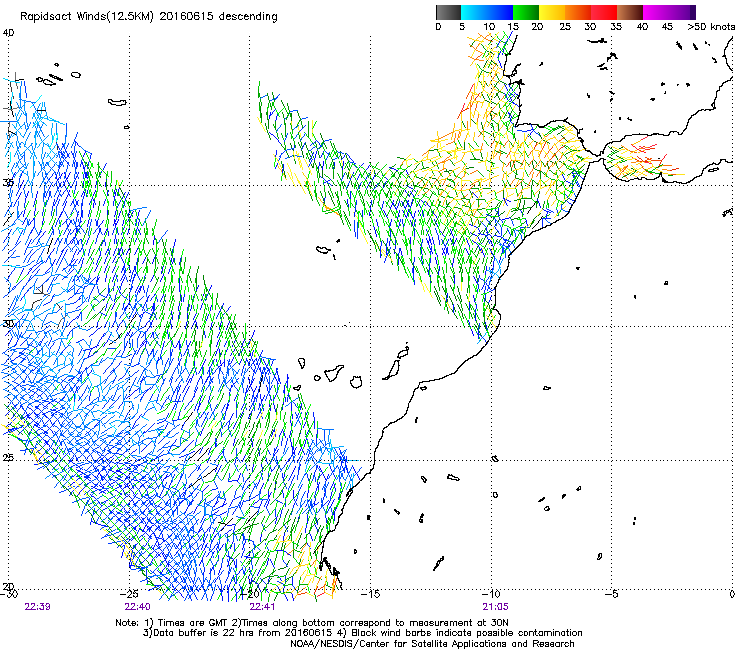Click the purple time label 21:05
The height and width of the screenshot is (650, 740).
click(495, 607)
